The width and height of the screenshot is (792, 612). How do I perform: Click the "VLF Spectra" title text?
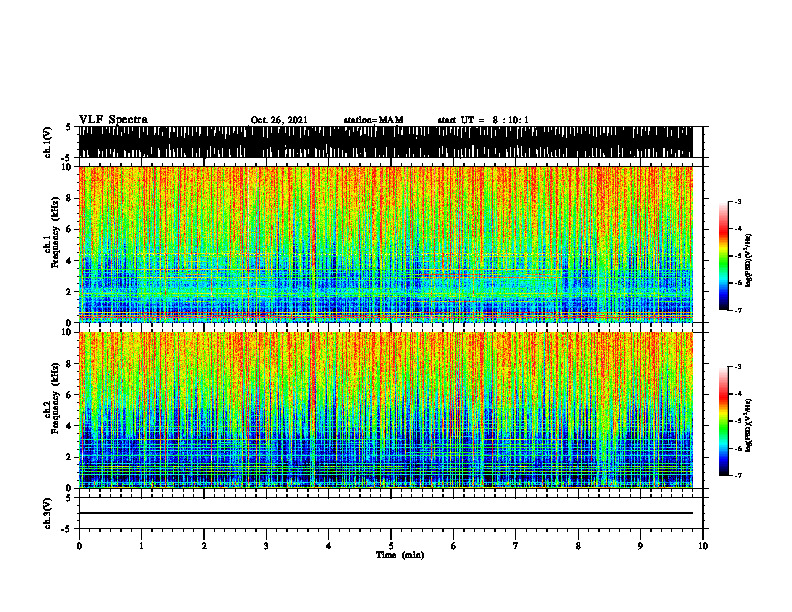(x=113, y=120)
